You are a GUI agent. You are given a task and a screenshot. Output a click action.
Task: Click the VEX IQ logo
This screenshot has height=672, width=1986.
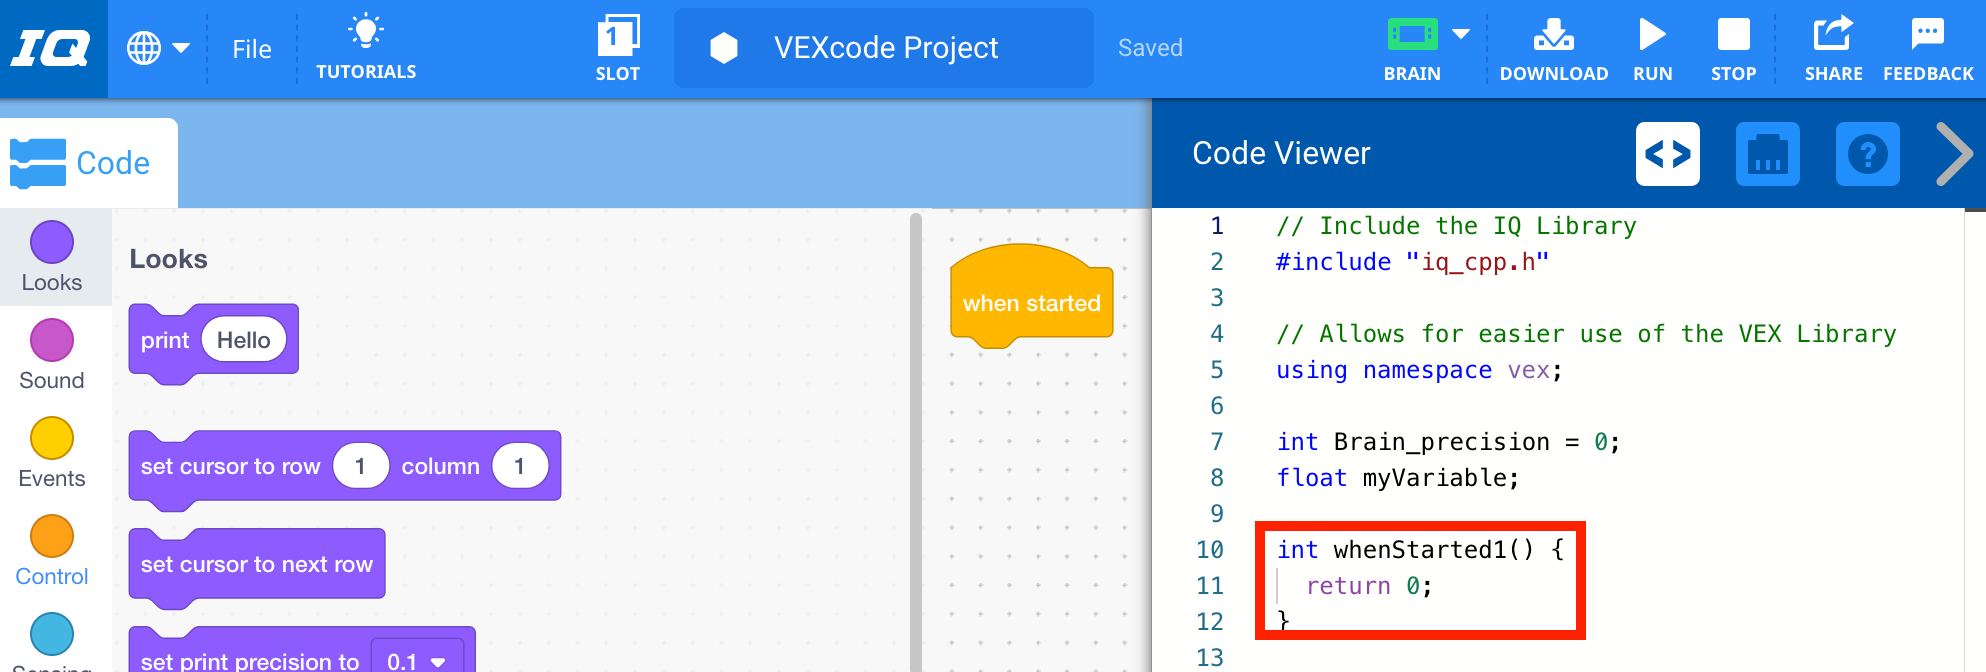pos(52,48)
